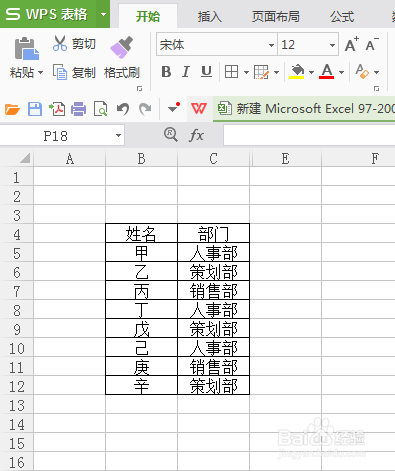The height and width of the screenshot is (471, 395).
Task: Expand the clear formatting dropdown arrow
Action: click(x=376, y=72)
